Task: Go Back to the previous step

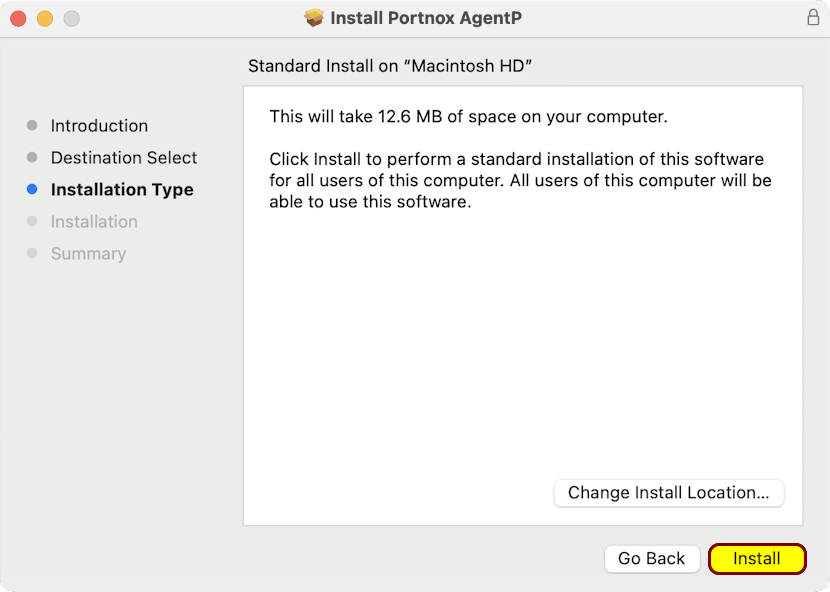Action: click(652, 559)
